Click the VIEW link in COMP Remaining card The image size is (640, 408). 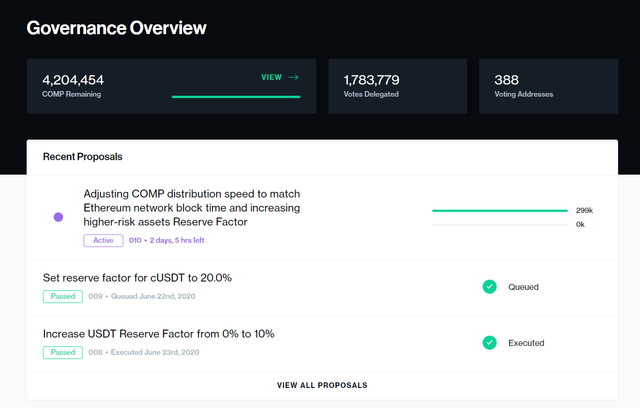[271, 77]
